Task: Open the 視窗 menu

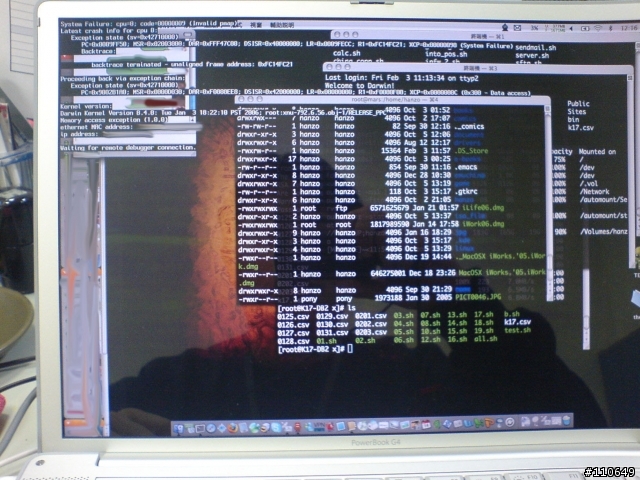Action: pos(256,25)
